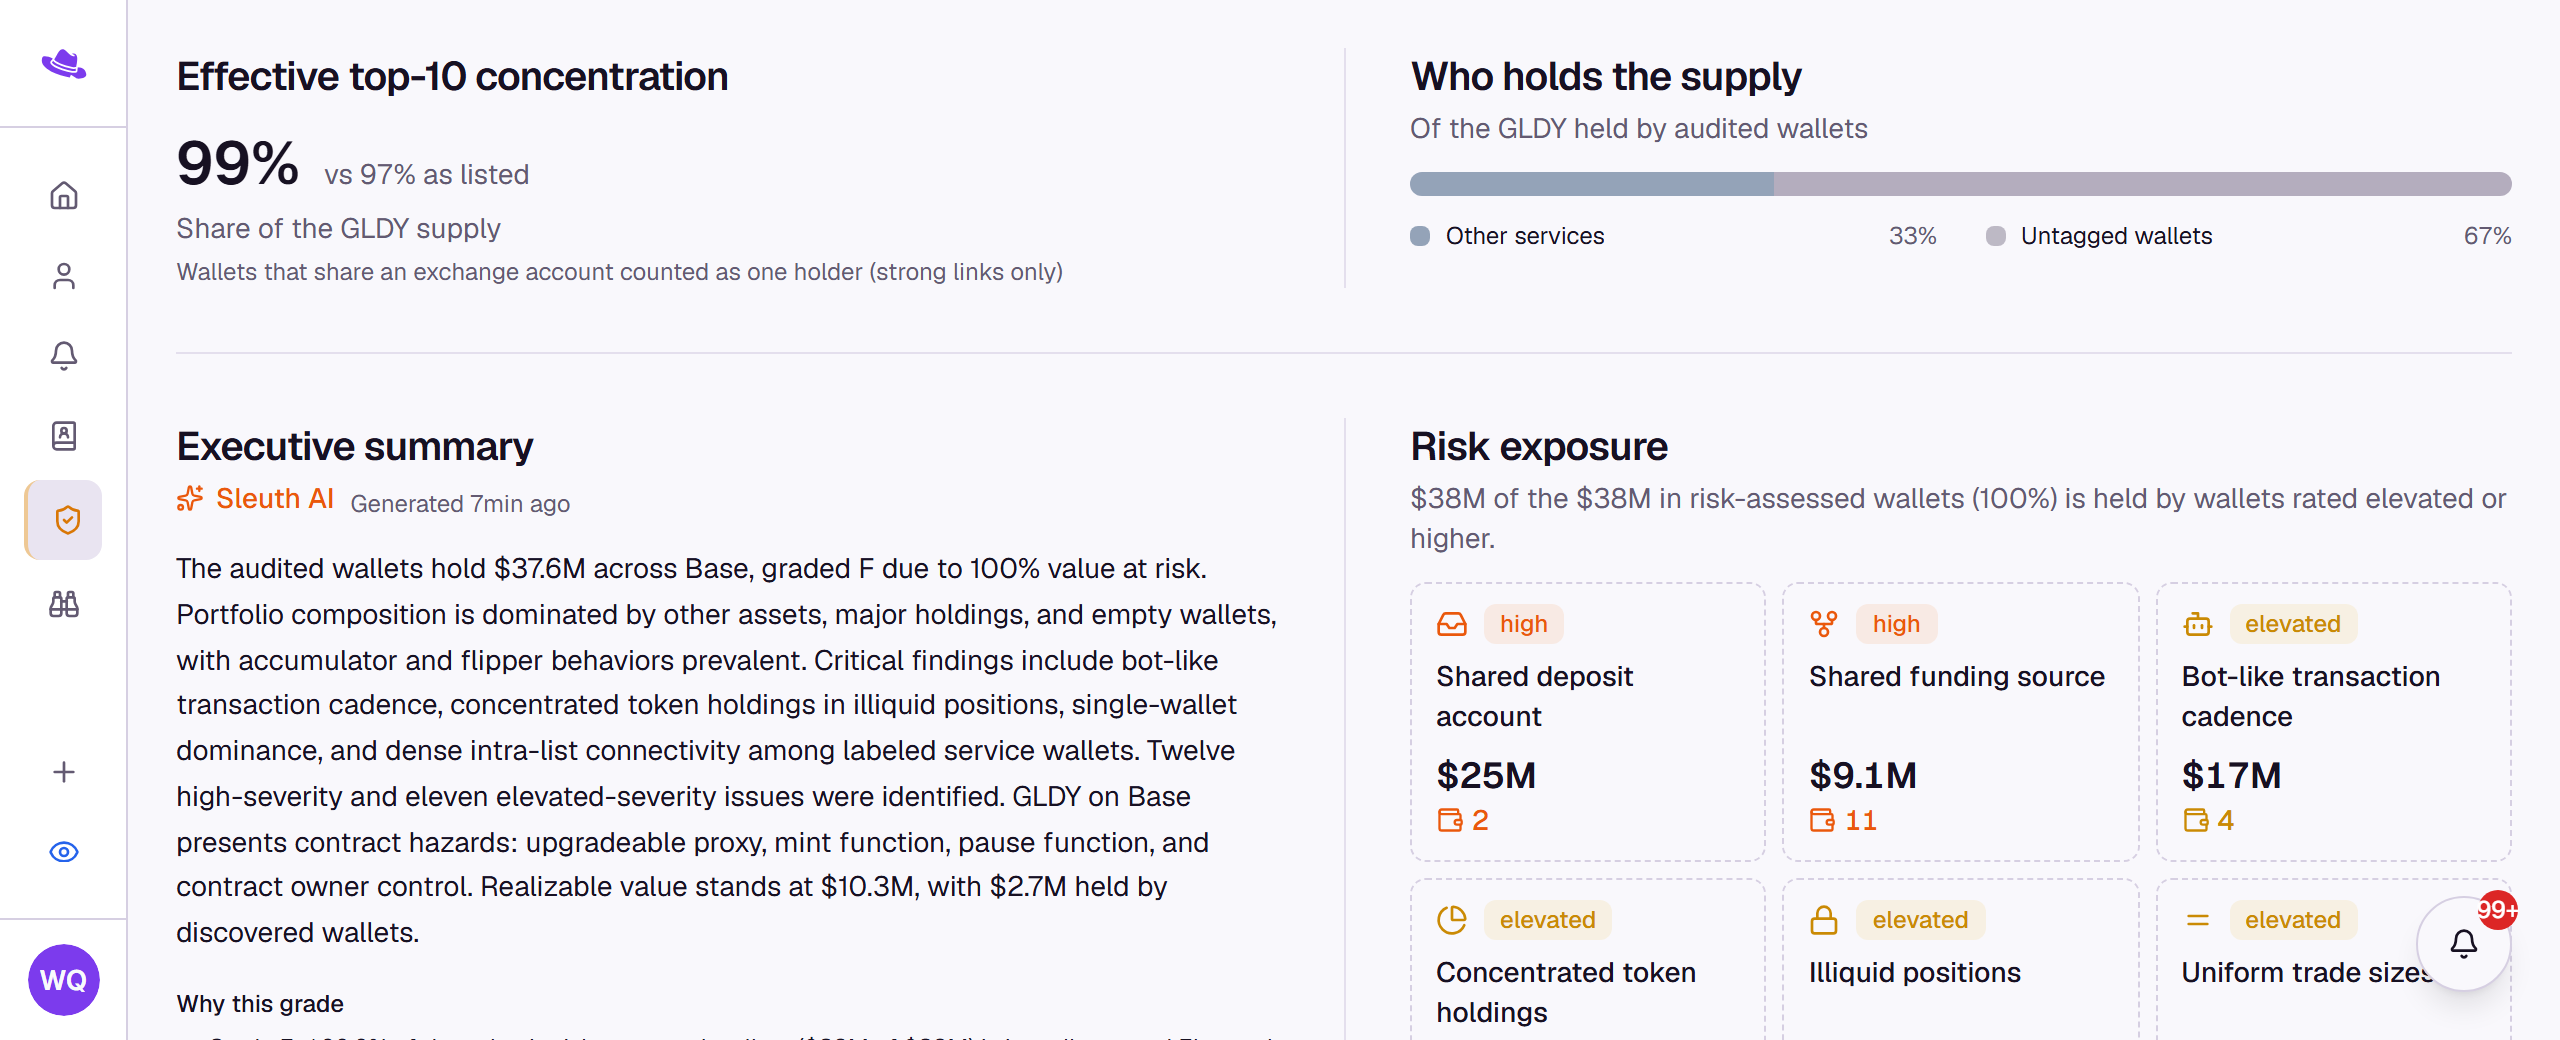Open the WQ user avatar menu
Image resolution: width=2560 pixels, height=1040 pixels.
tap(64, 980)
